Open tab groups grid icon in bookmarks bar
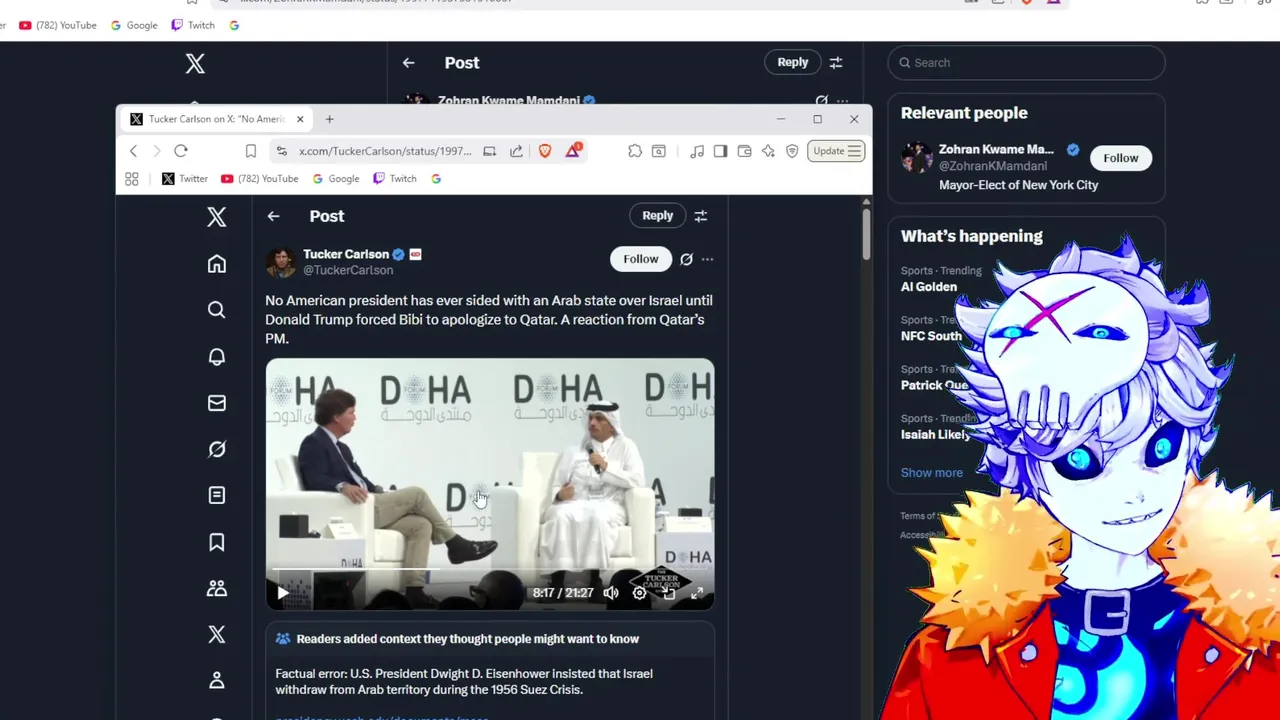This screenshot has height=720, width=1280. (x=132, y=179)
